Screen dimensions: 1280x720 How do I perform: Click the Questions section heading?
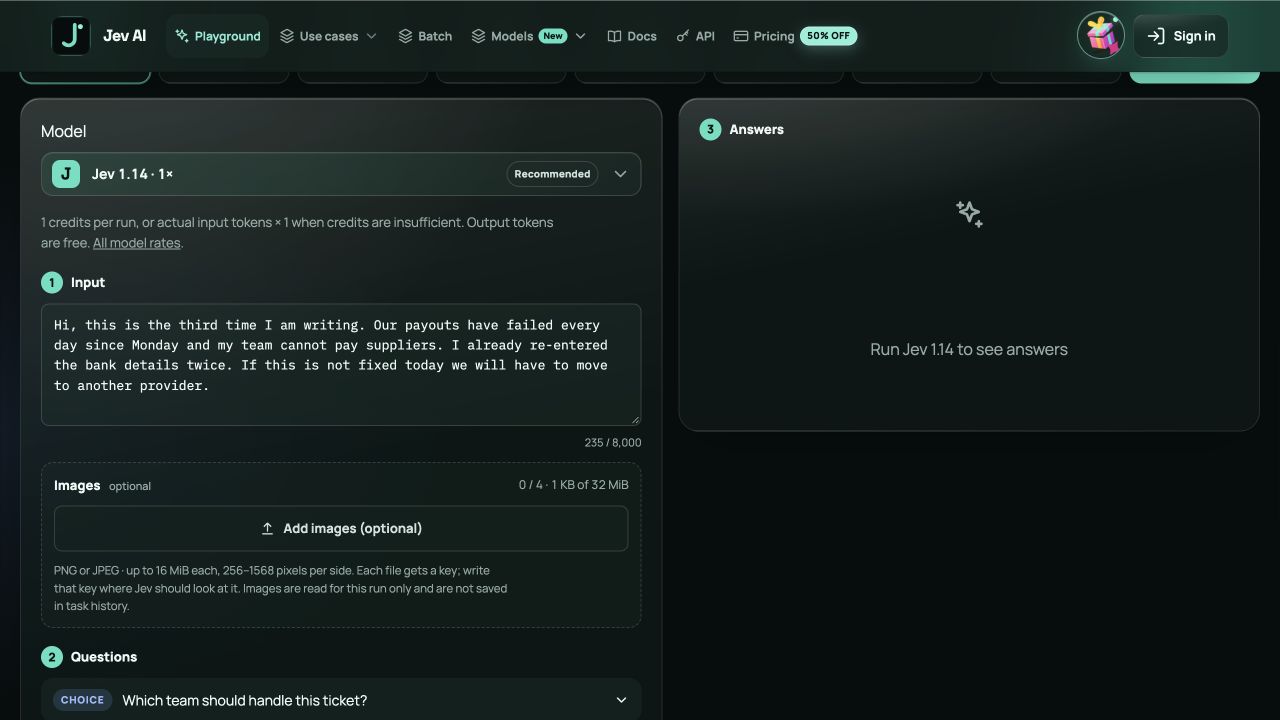tap(104, 657)
